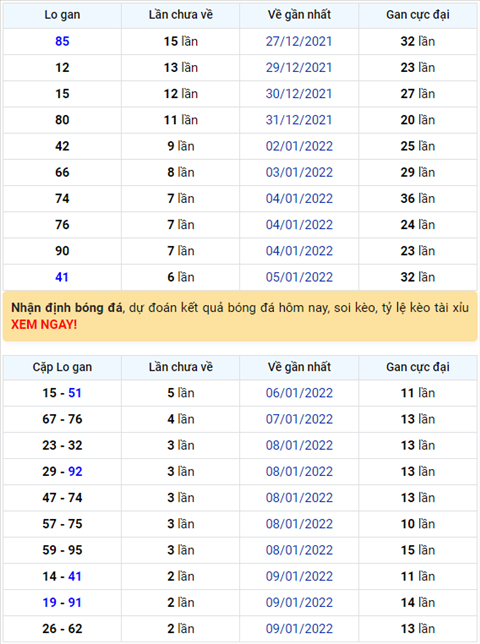Select pair '26 - 62'
Image resolution: width=480 pixels, height=644 pixels.
click(x=62, y=629)
